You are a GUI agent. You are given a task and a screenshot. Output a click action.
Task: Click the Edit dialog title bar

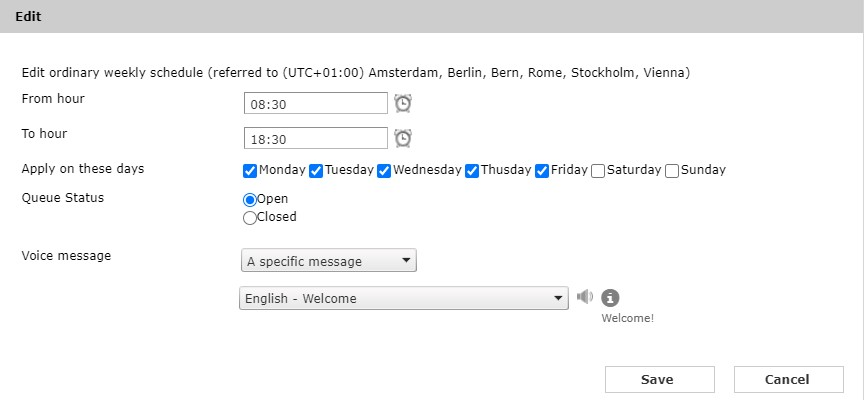pos(432,17)
